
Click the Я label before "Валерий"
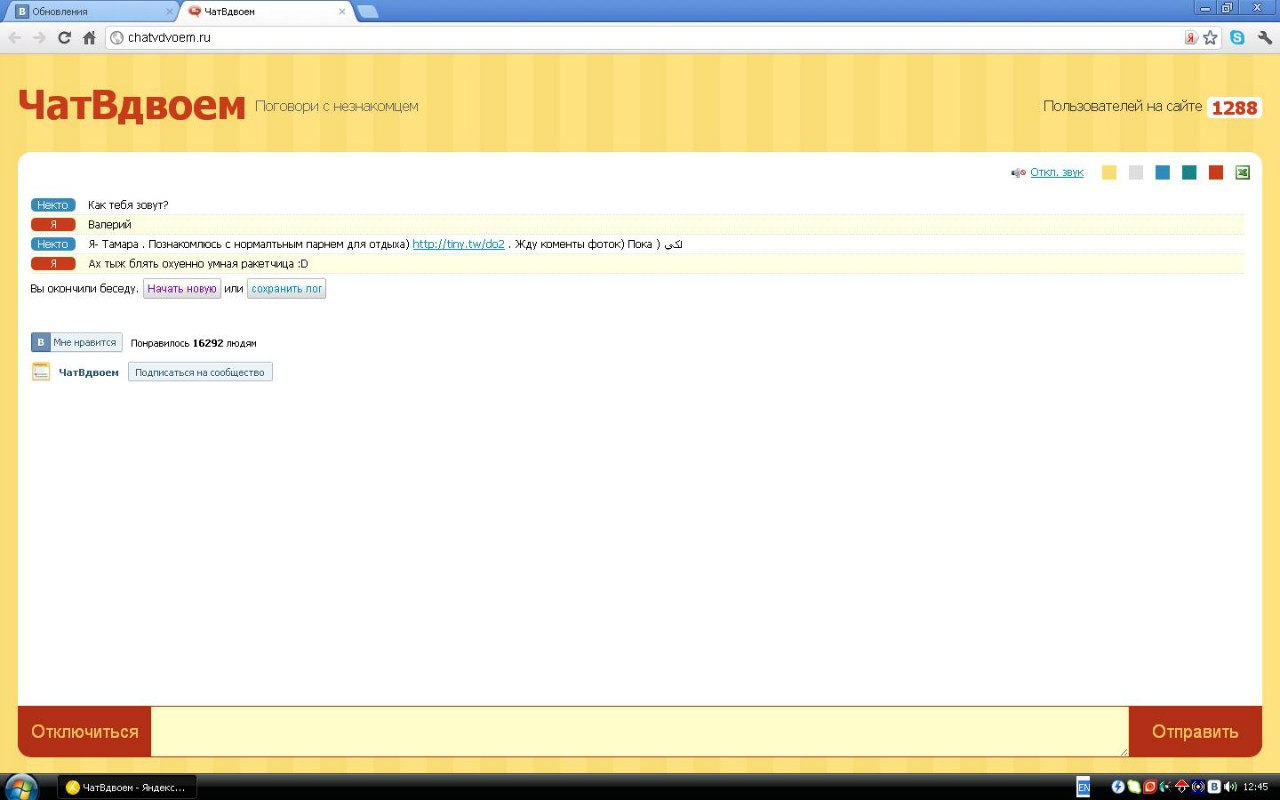[x=53, y=225]
